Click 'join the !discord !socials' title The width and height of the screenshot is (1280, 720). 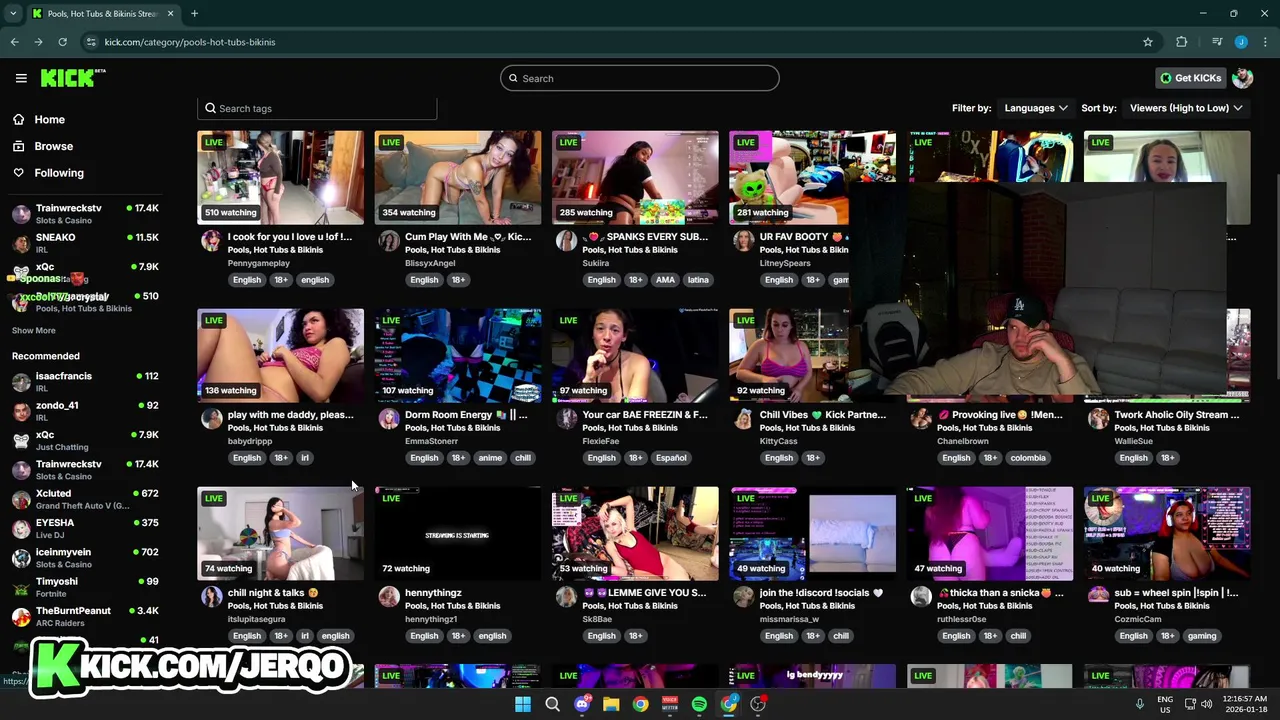pos(821,593)
